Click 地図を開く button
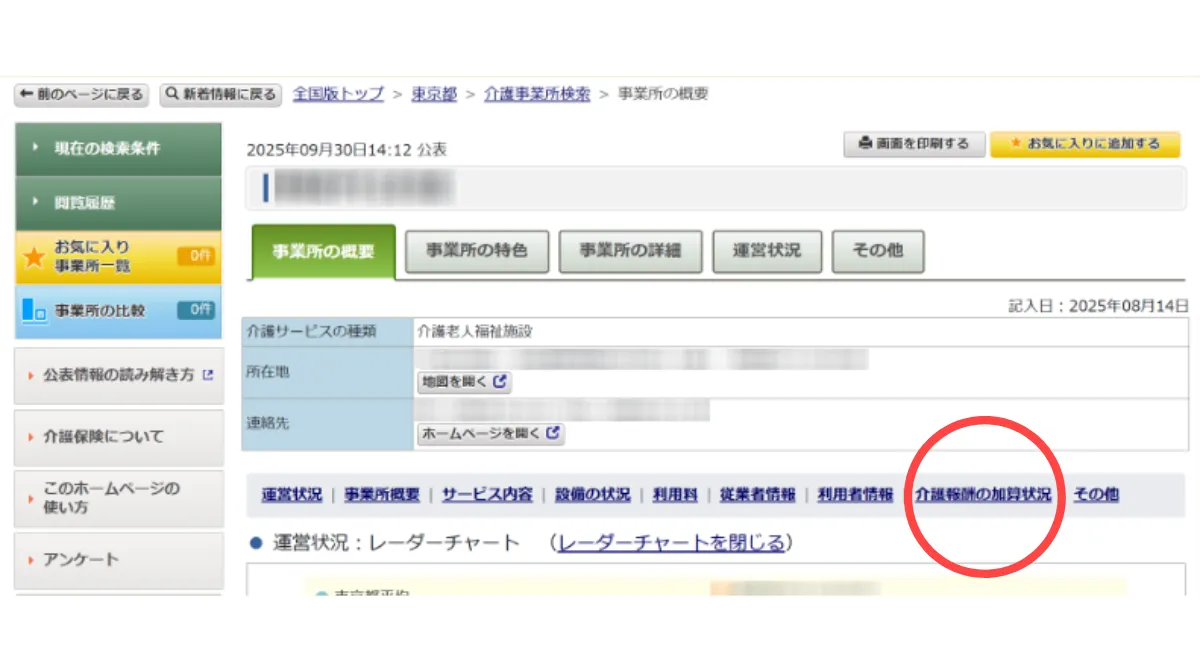The width and height of the screenshot is (1200, 672). (464, 382)
